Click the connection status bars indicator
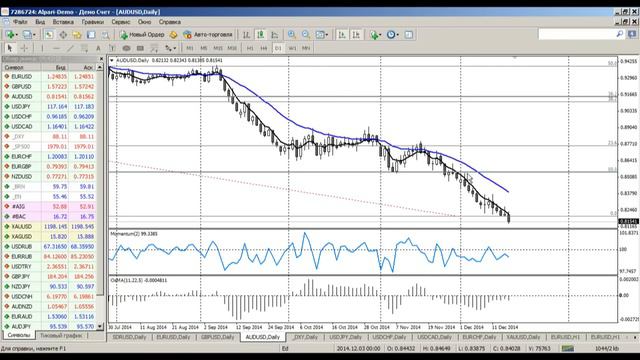640x360 pixels. 568,348
